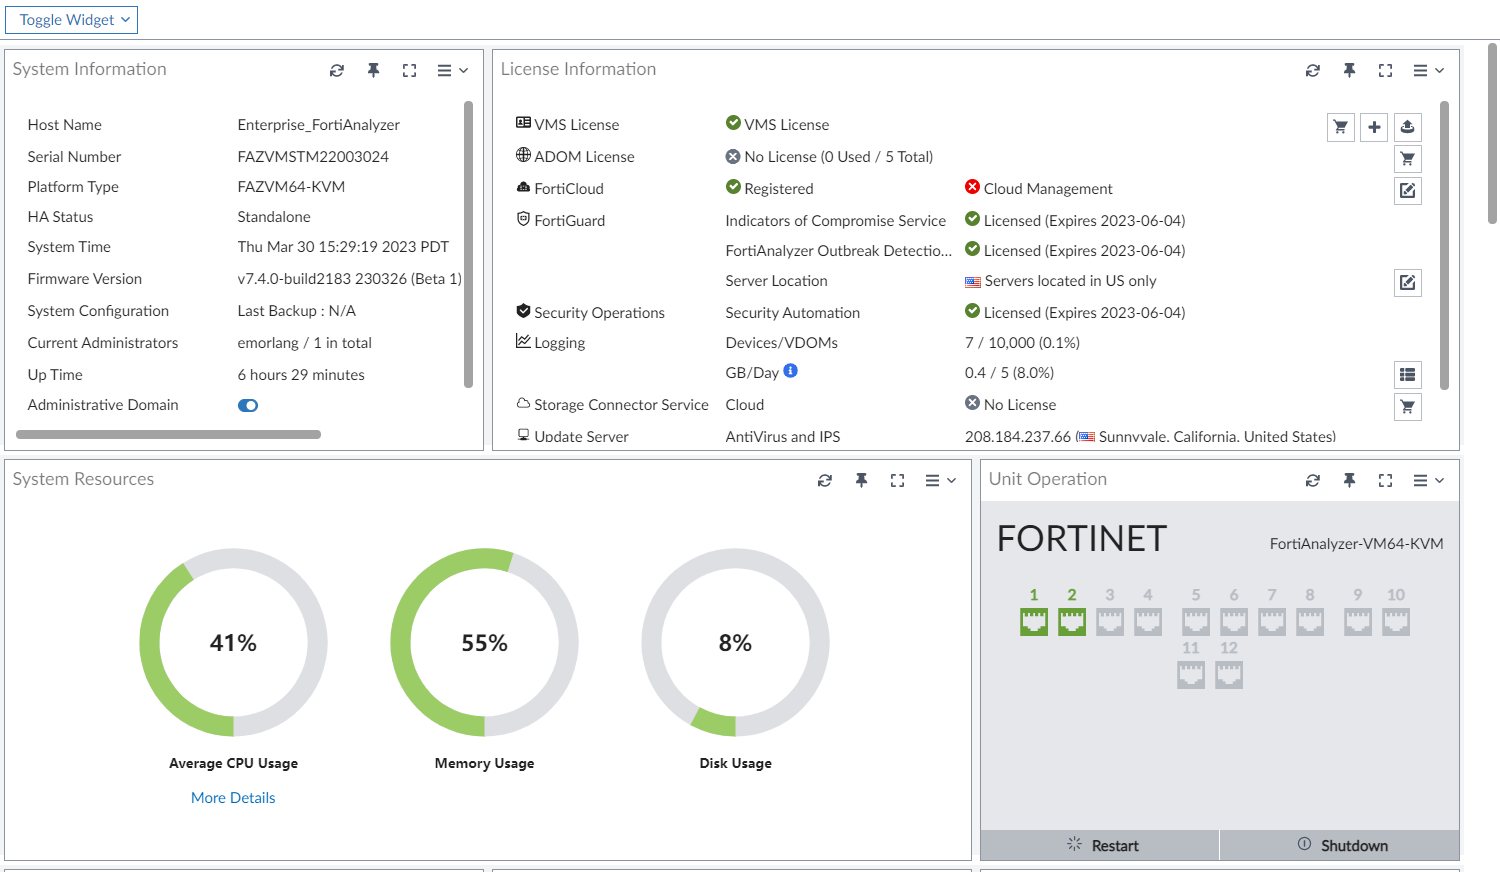Viewport: 1500px width, 872px height.
Task: Pin the License Information widget
Action: click(1349, 70)
